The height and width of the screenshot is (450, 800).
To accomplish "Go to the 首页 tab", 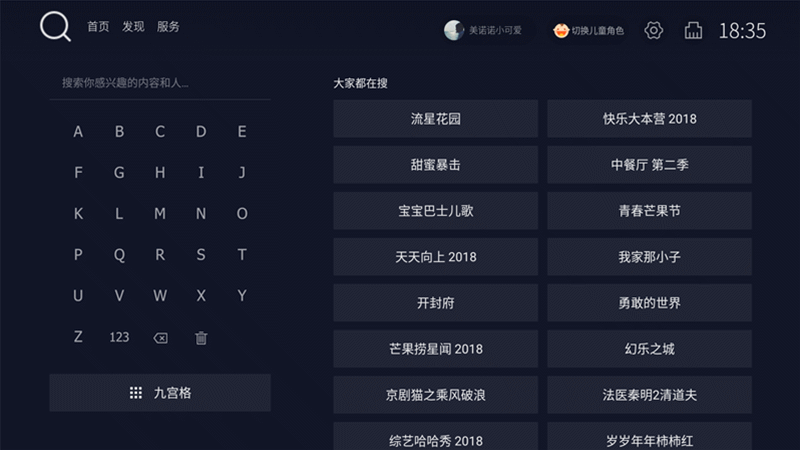I will pyautogui.click(x=98, y=27).
